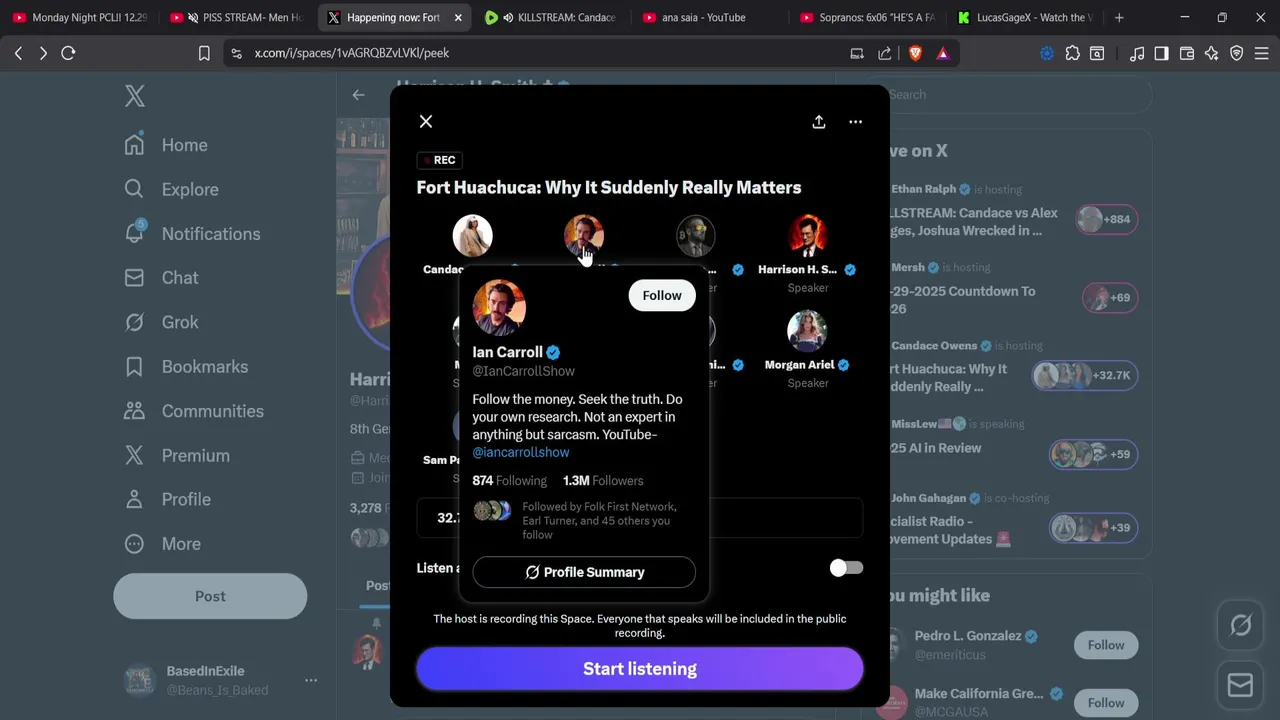Switch to LucasGageX browser tab

point(1023,17)
